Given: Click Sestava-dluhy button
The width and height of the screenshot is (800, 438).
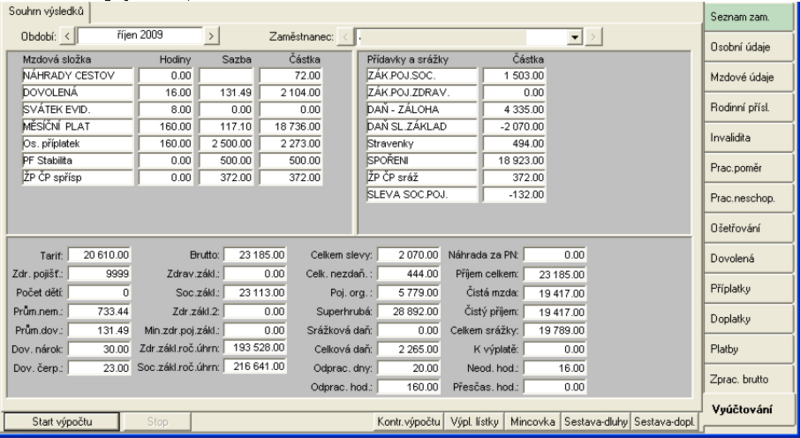Looking at the screenshot, I should 595,422.
